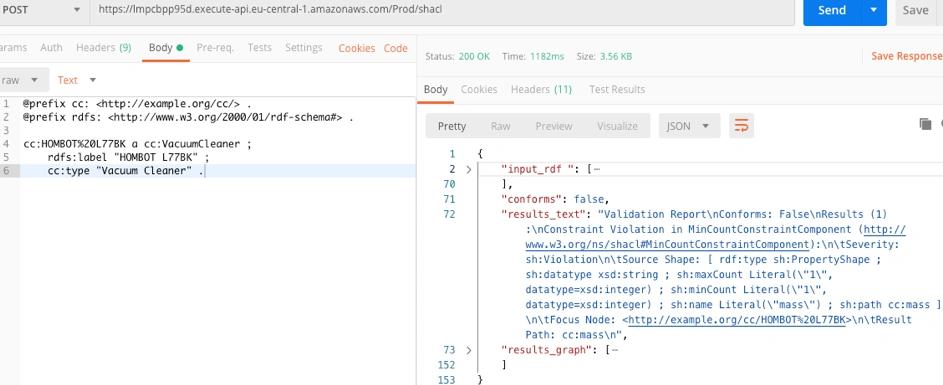Open the Text type dropdown

(x=76, y=80)
